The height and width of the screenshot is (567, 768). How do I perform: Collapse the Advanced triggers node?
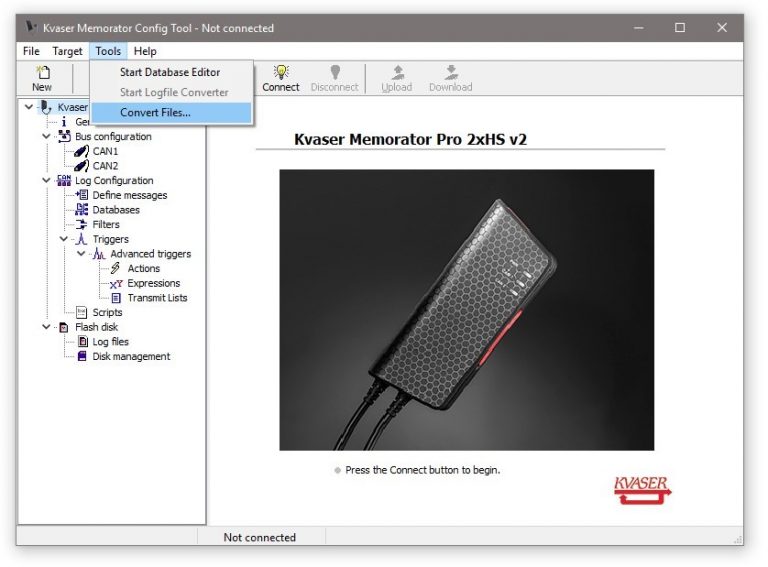point(82,254)
